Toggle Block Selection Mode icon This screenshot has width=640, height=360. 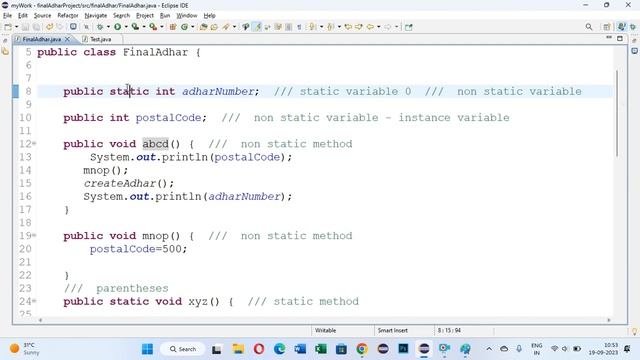click(288, 27)
